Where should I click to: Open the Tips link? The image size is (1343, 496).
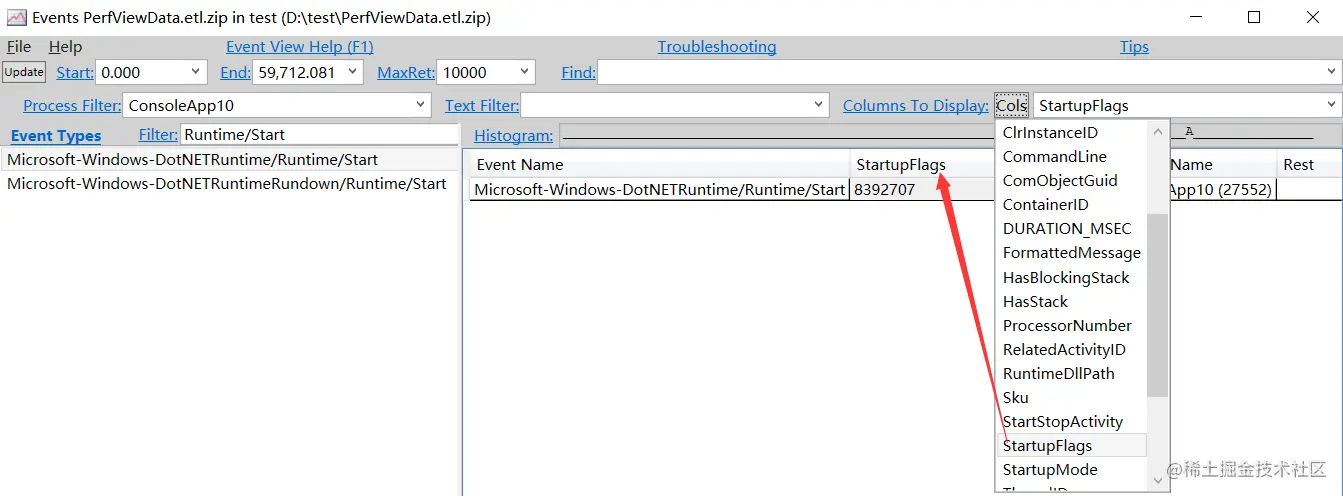coord(1134,47)
